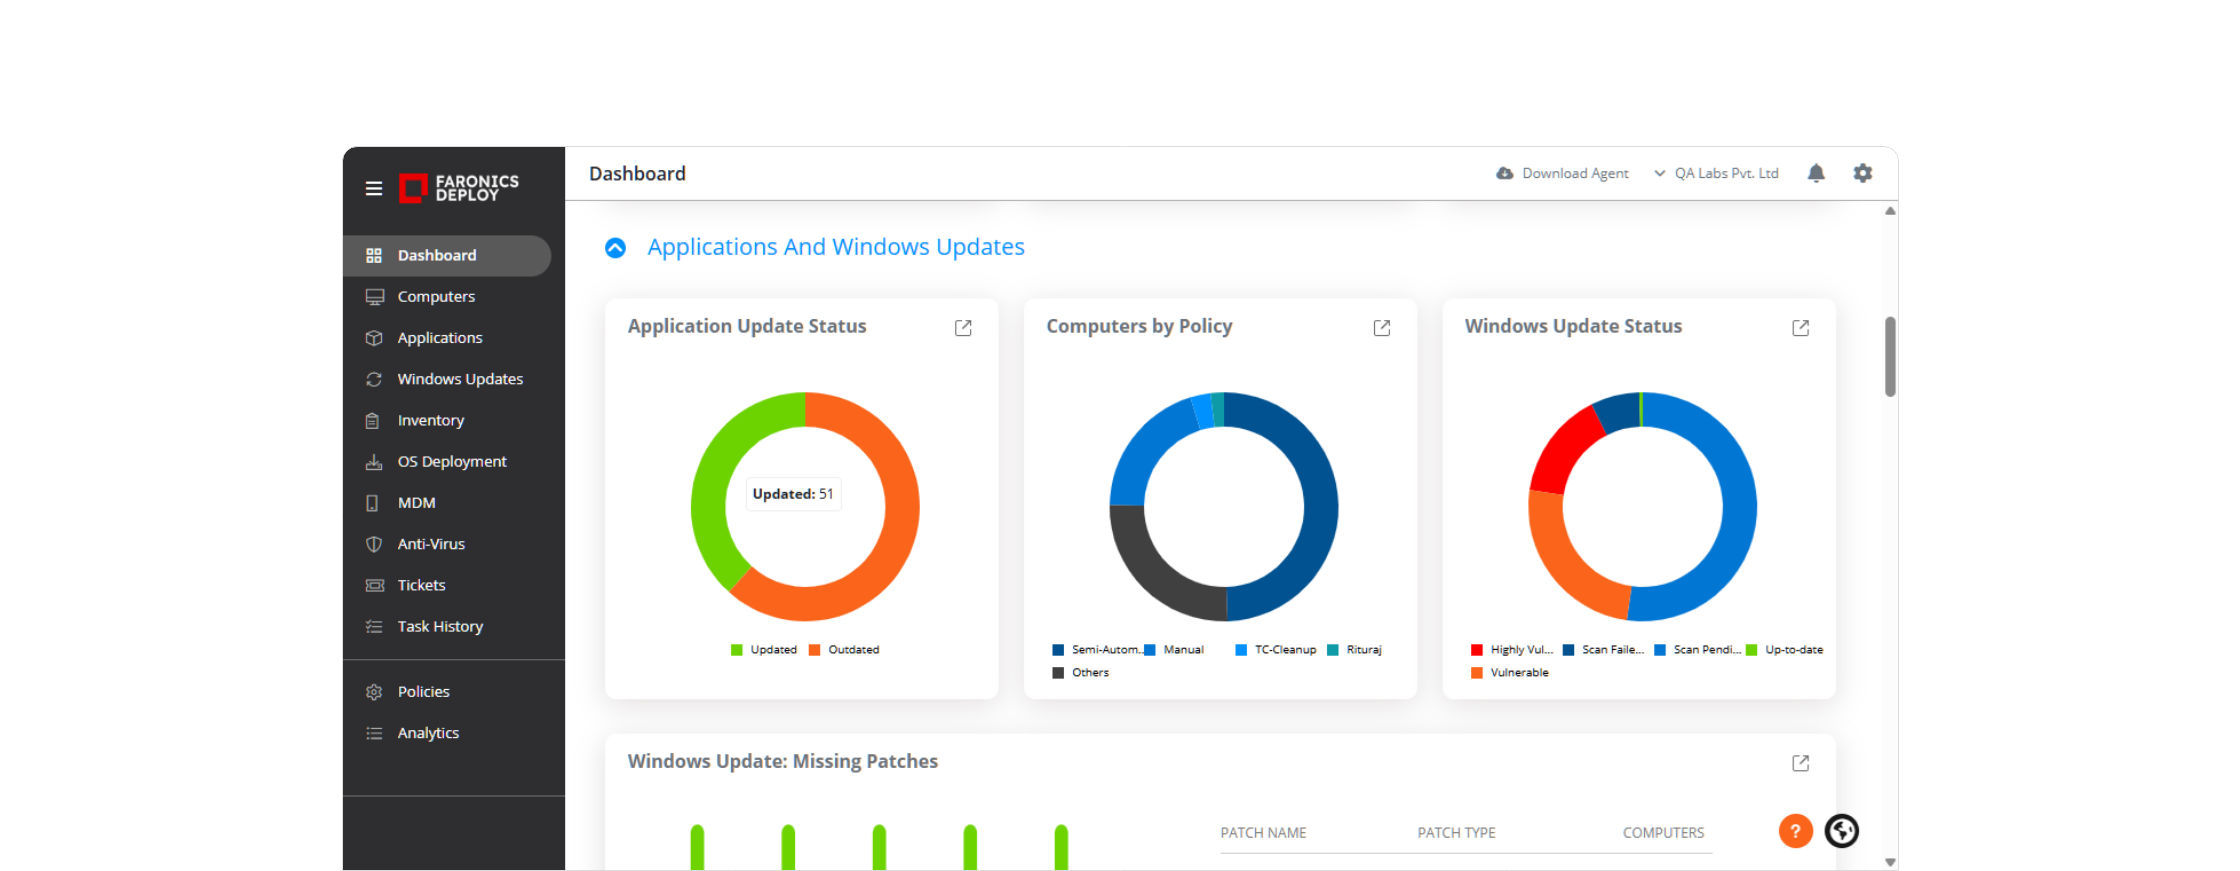
Task: Click the hamburger menu icon
Action: pos(374,188)
